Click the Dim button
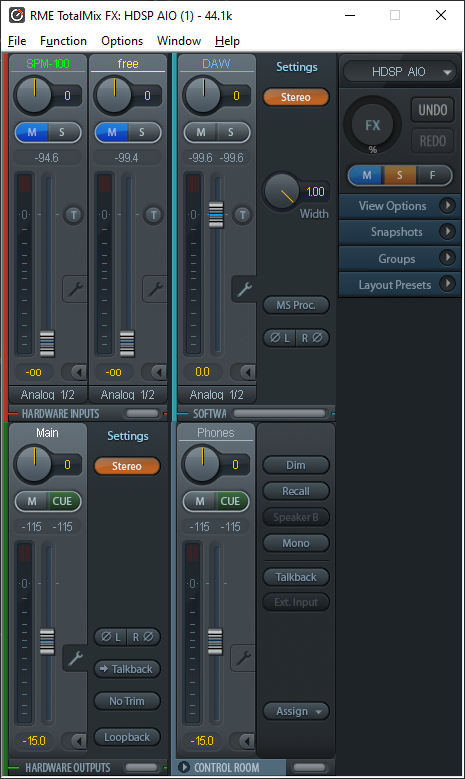 click(296, 465)
